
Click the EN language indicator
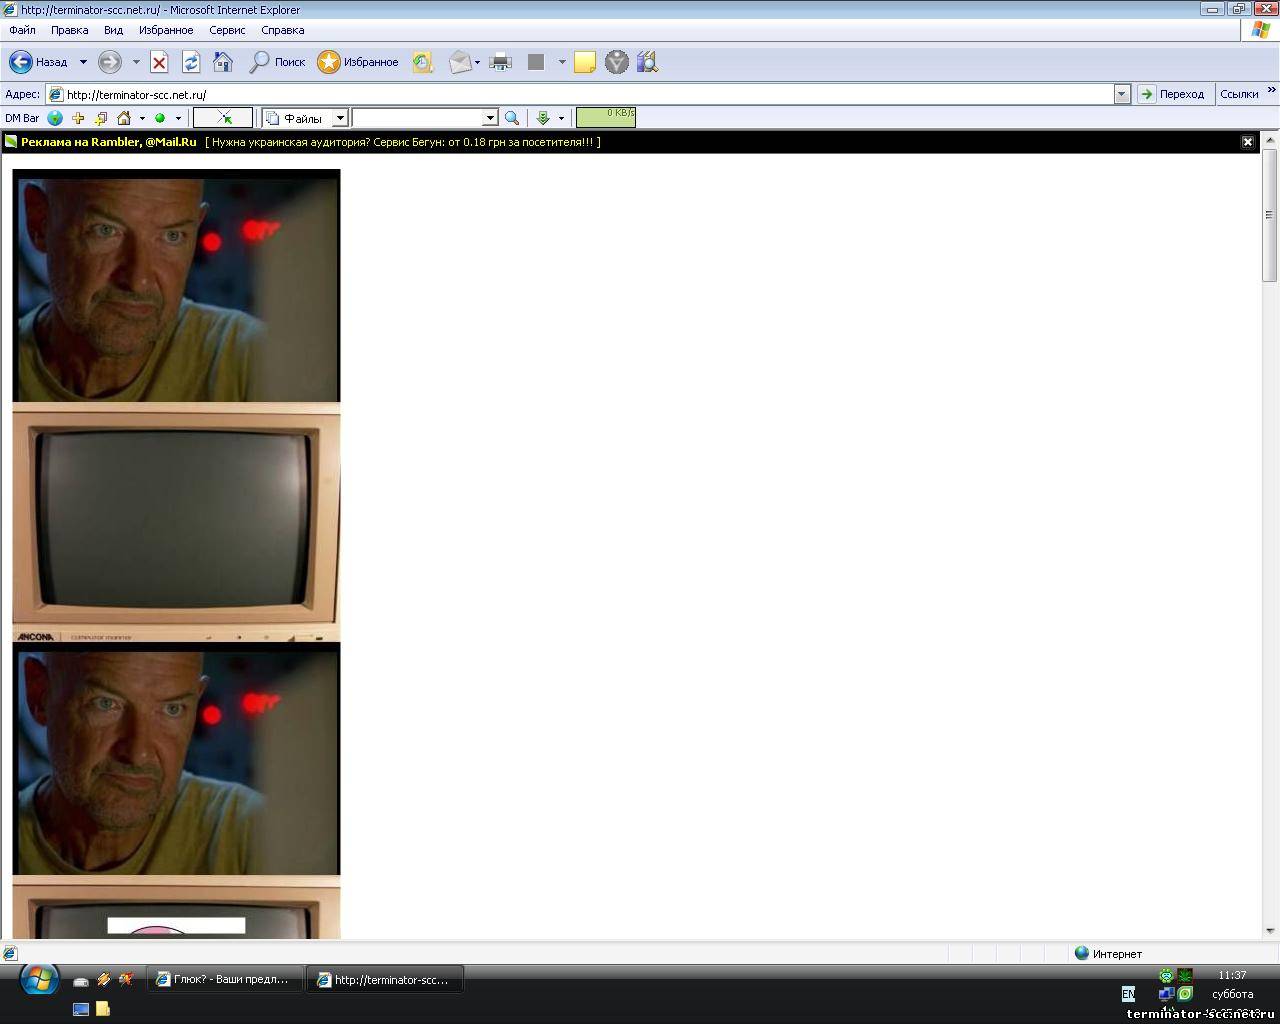(1128, 994)
